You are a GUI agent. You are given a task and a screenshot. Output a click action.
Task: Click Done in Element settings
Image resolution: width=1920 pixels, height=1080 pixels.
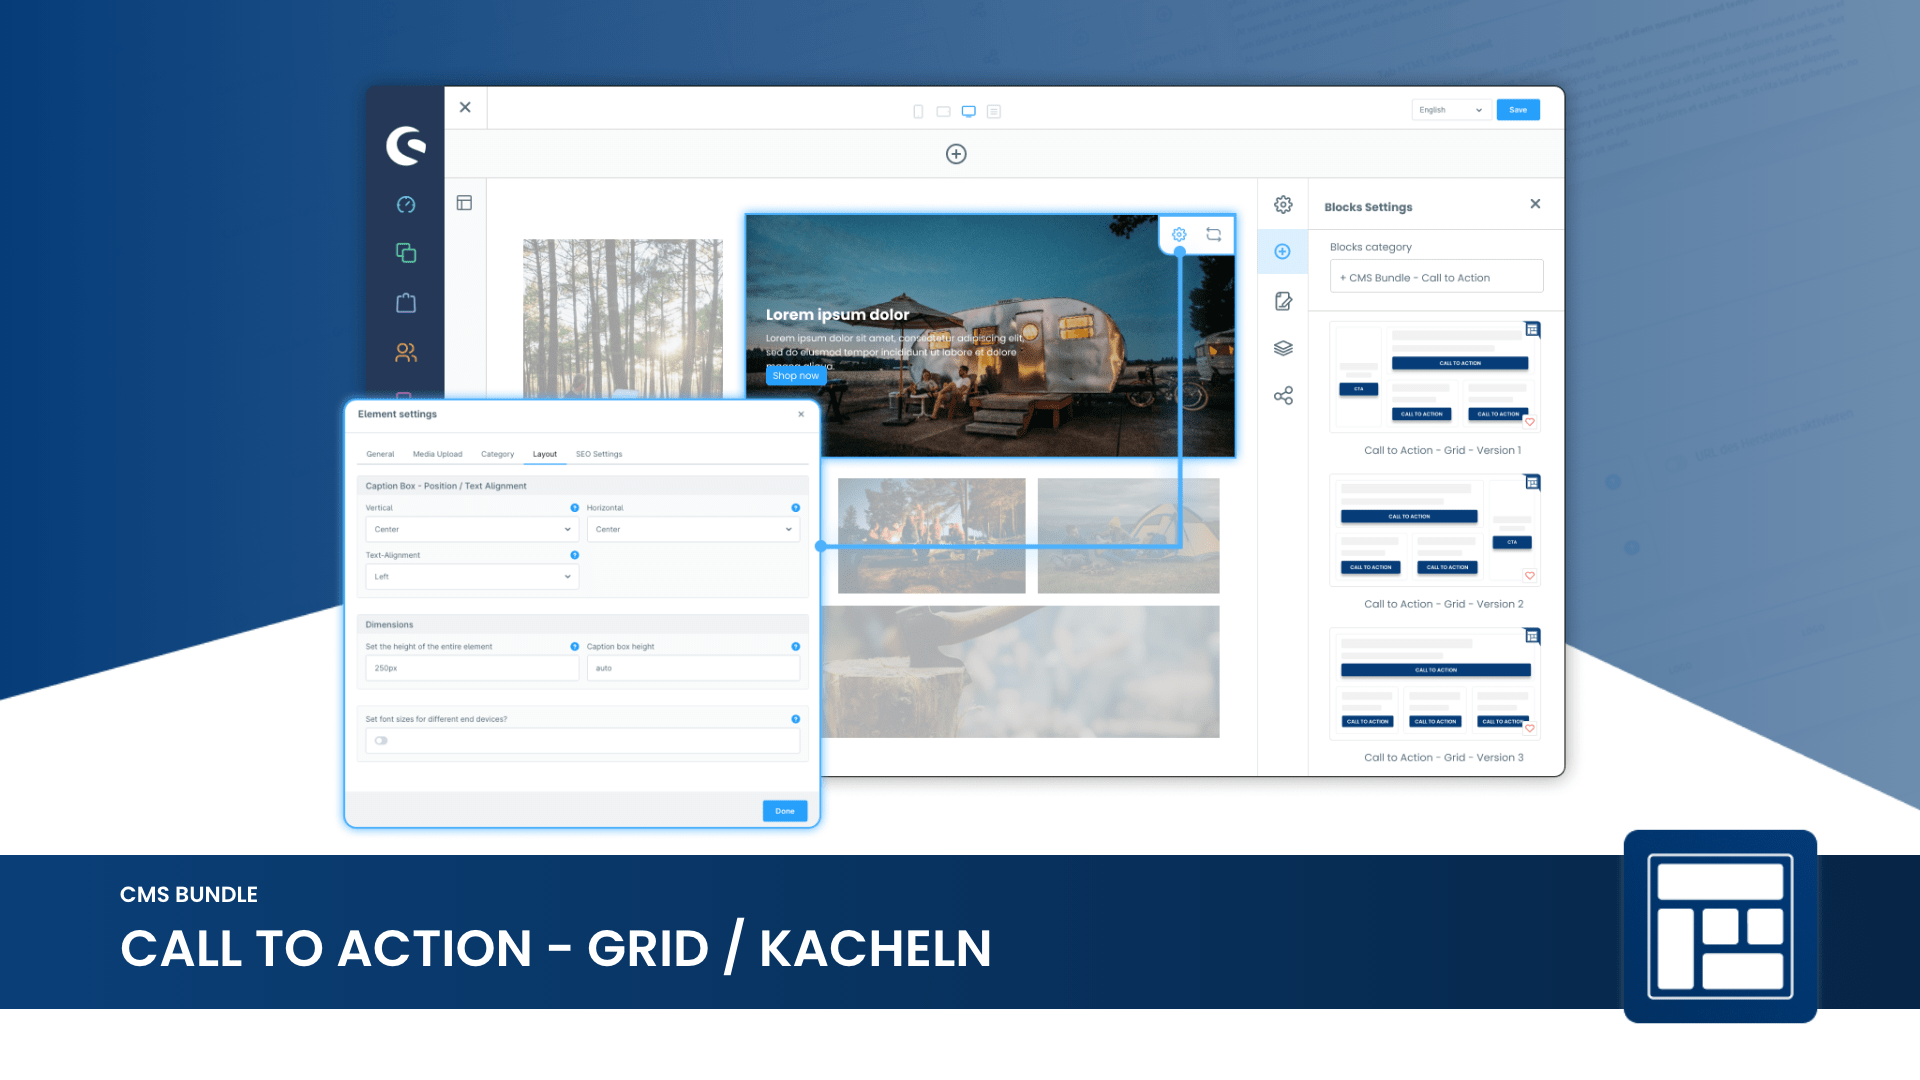(785, 811)
